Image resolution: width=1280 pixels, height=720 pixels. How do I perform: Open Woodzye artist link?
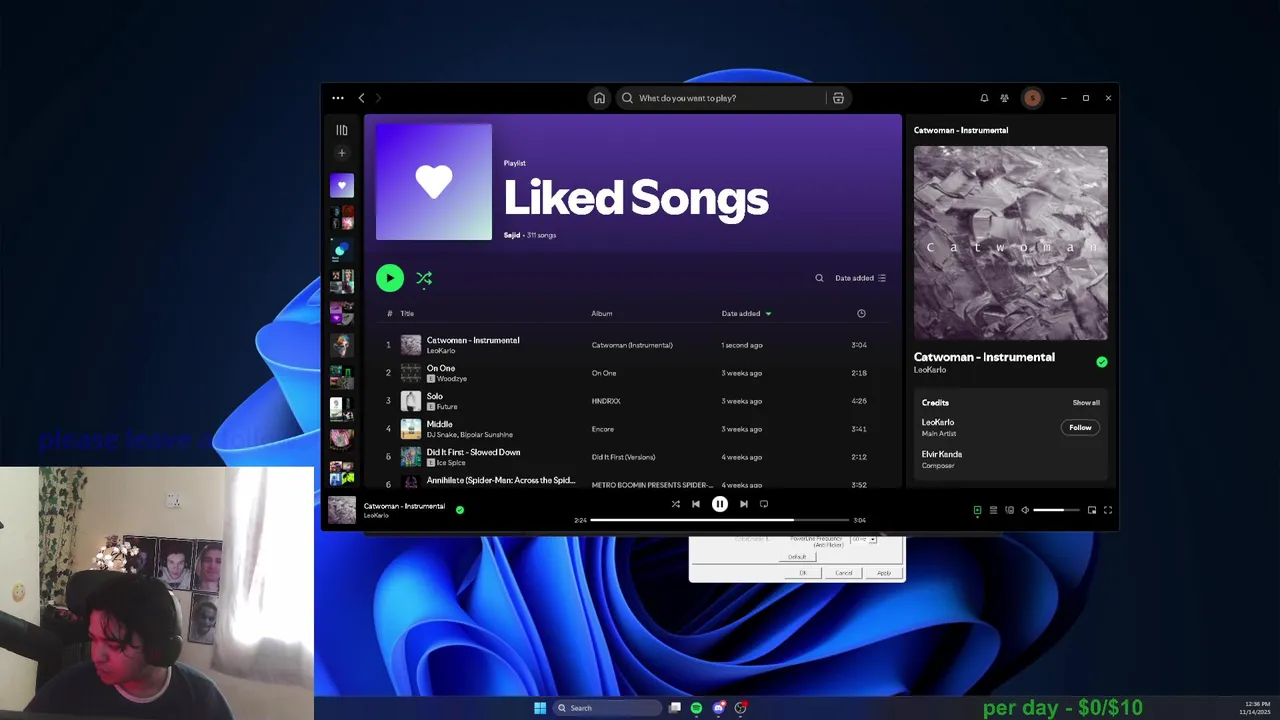(452, 379)
